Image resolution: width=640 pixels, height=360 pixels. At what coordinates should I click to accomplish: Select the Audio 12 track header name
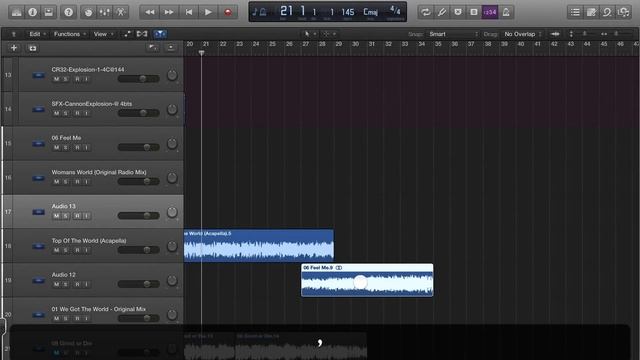tap(63, 275)
